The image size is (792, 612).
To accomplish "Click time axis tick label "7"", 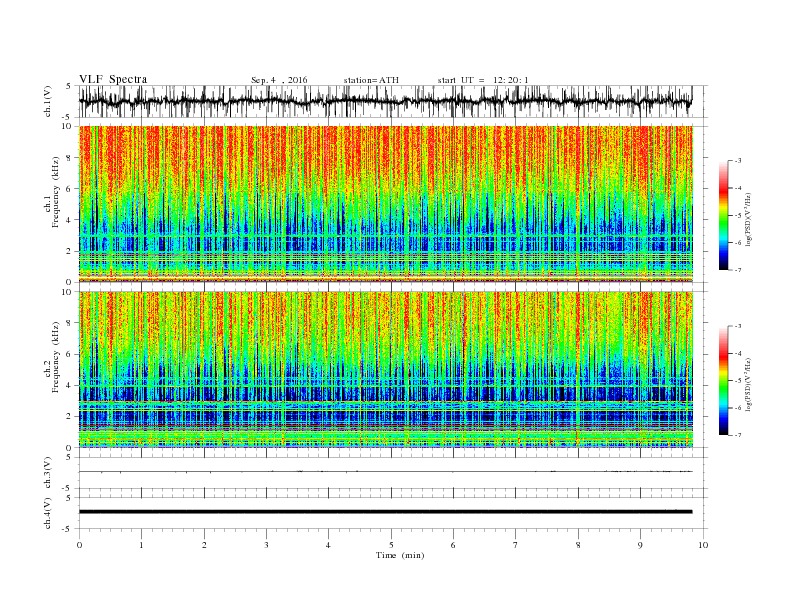I will pos(516,545).
